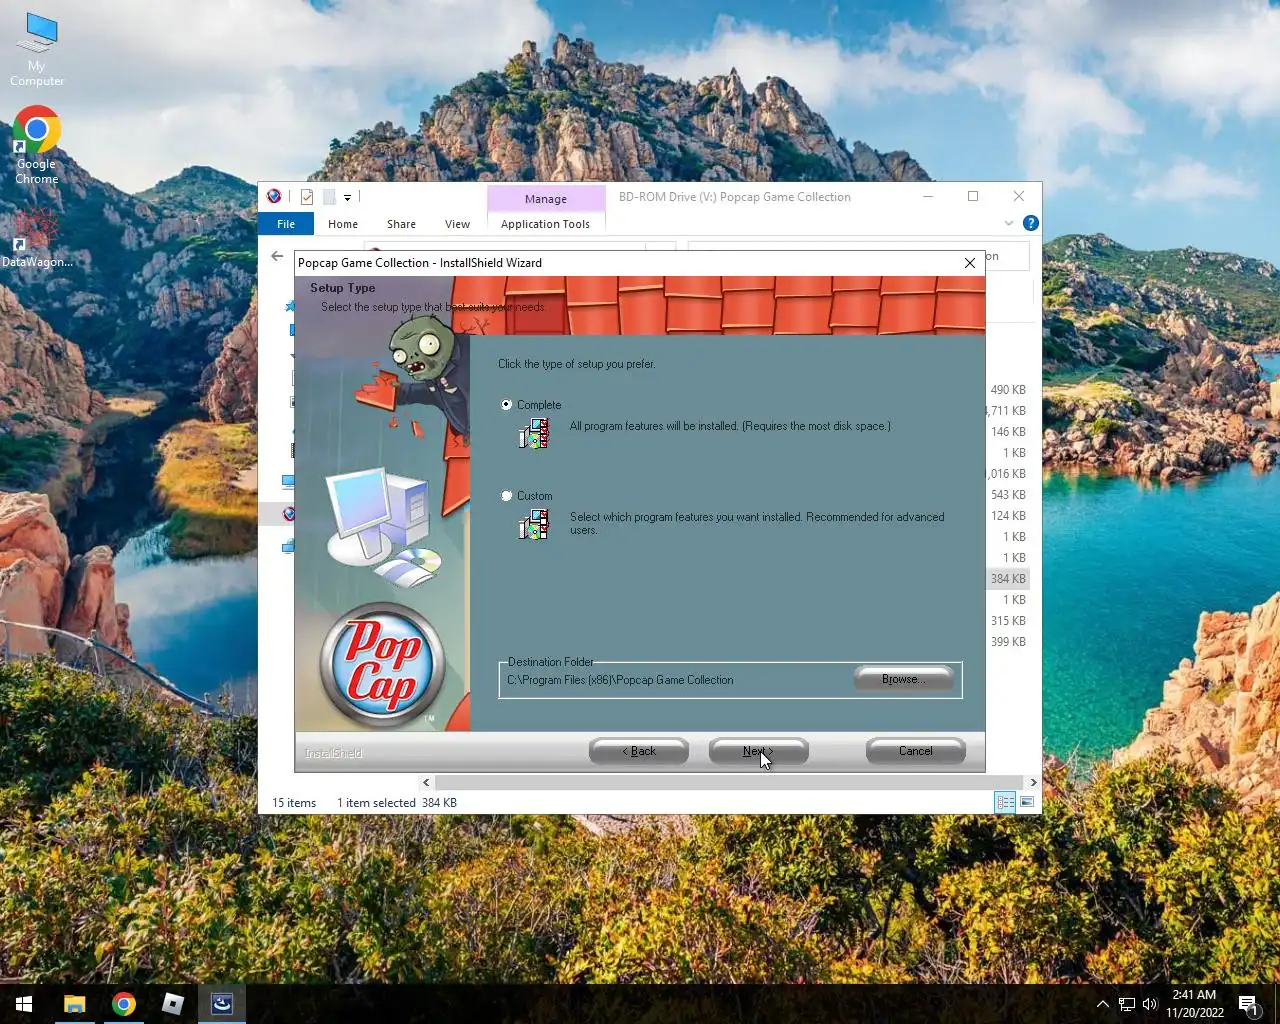The image size is (1280, 1024).
Task: Select the 399 KB file row
Action: pos(1008,641)
